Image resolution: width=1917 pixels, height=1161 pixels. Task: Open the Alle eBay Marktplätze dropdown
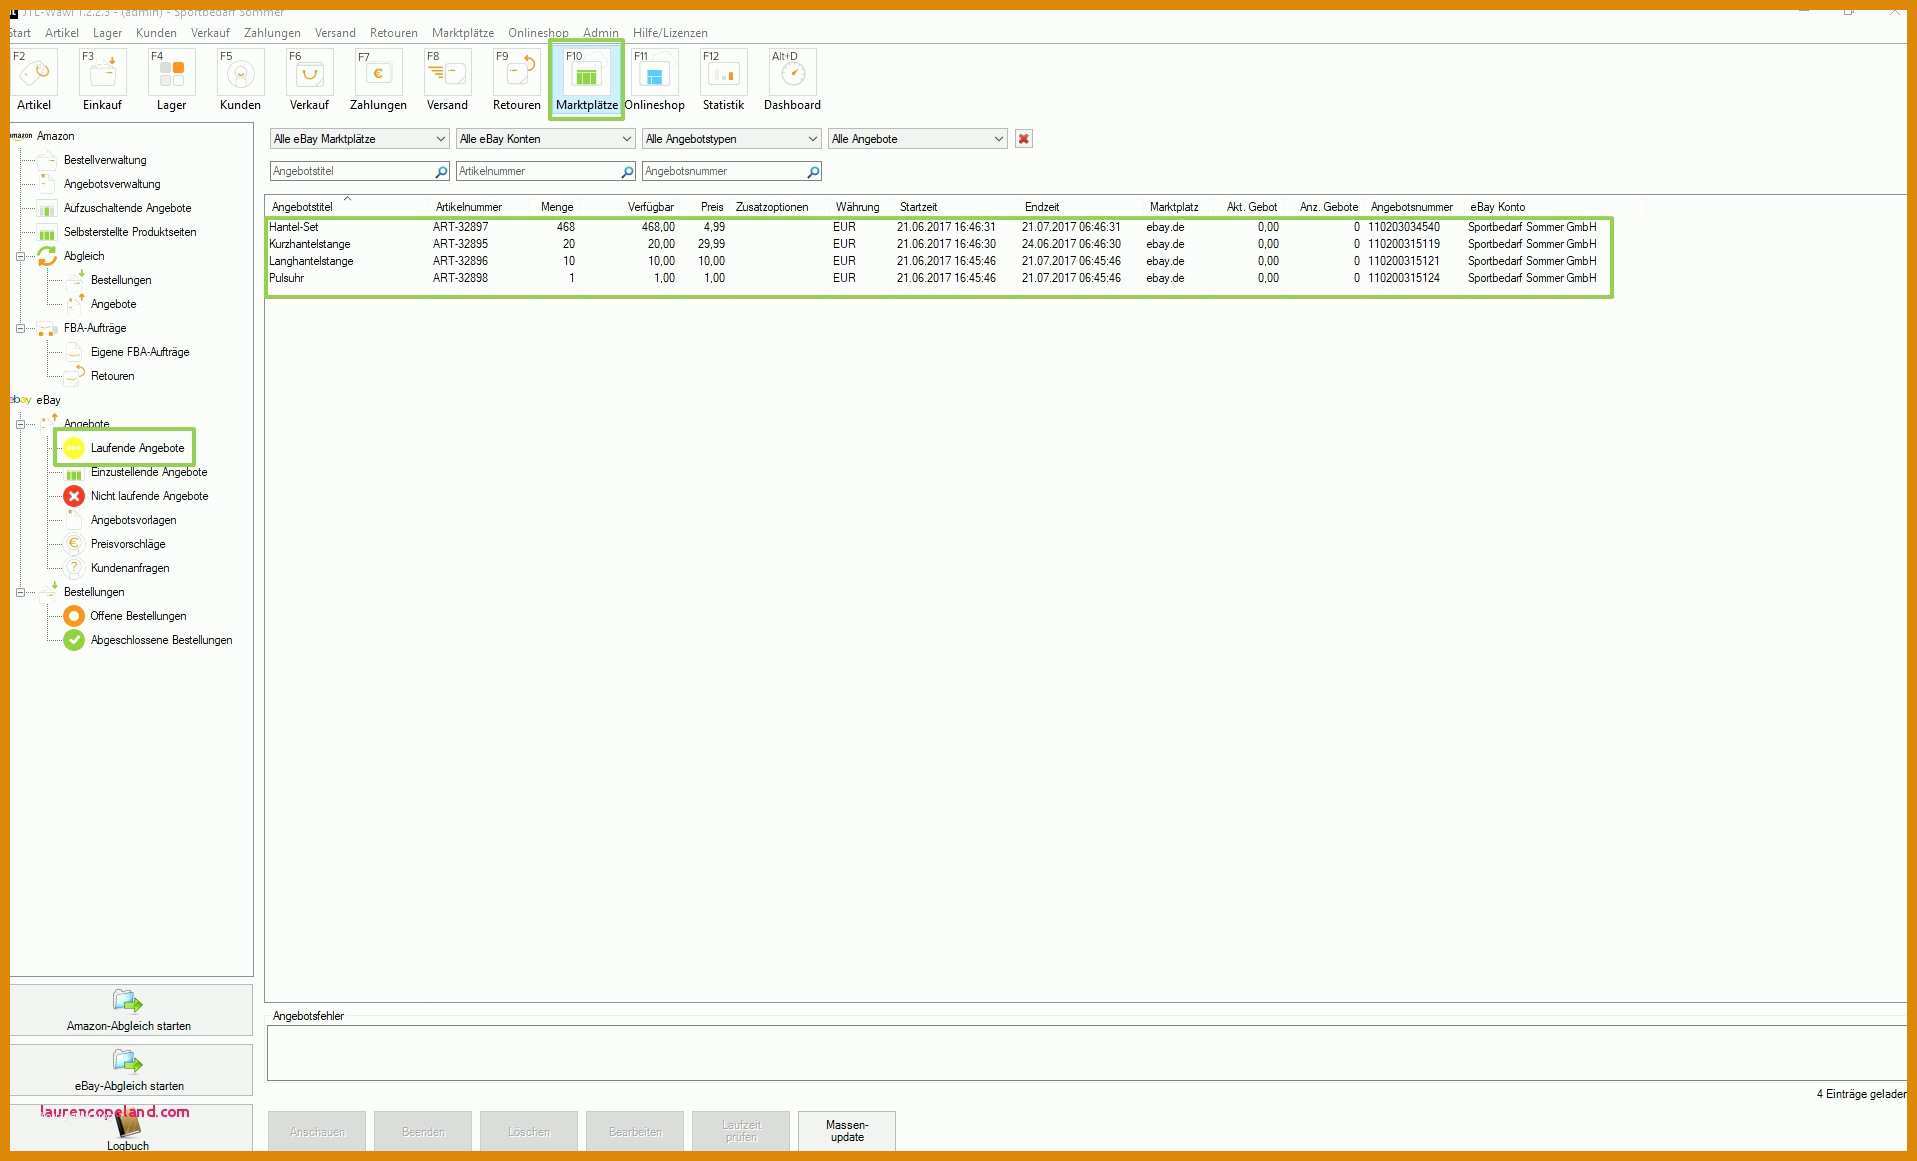pos(359,139)
